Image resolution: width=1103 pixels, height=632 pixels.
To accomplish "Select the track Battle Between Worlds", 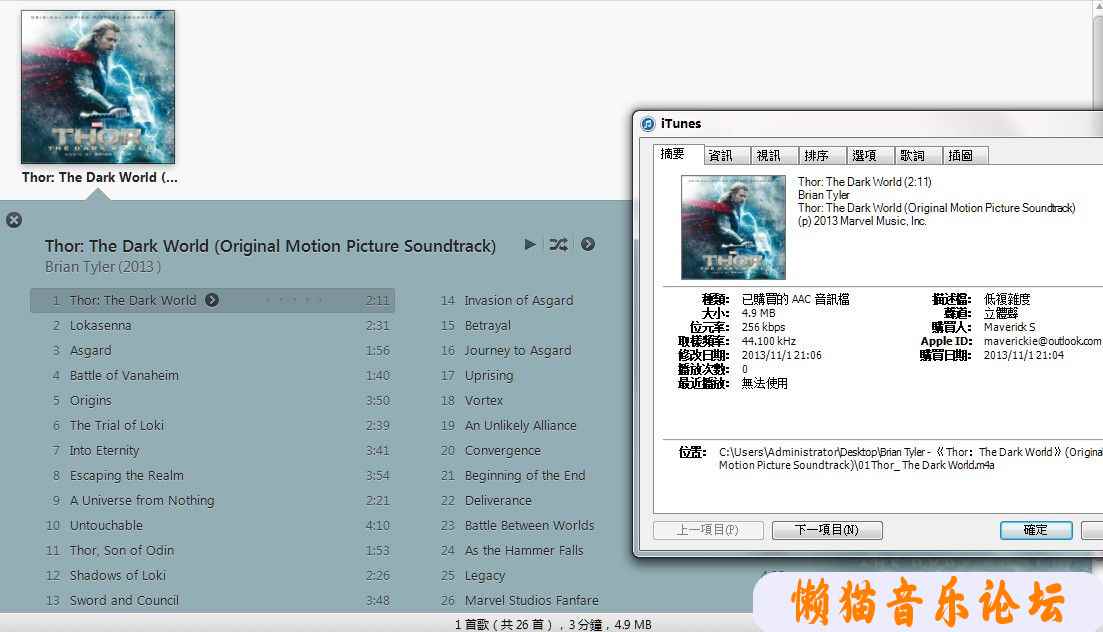I will [x=529, y=526].
